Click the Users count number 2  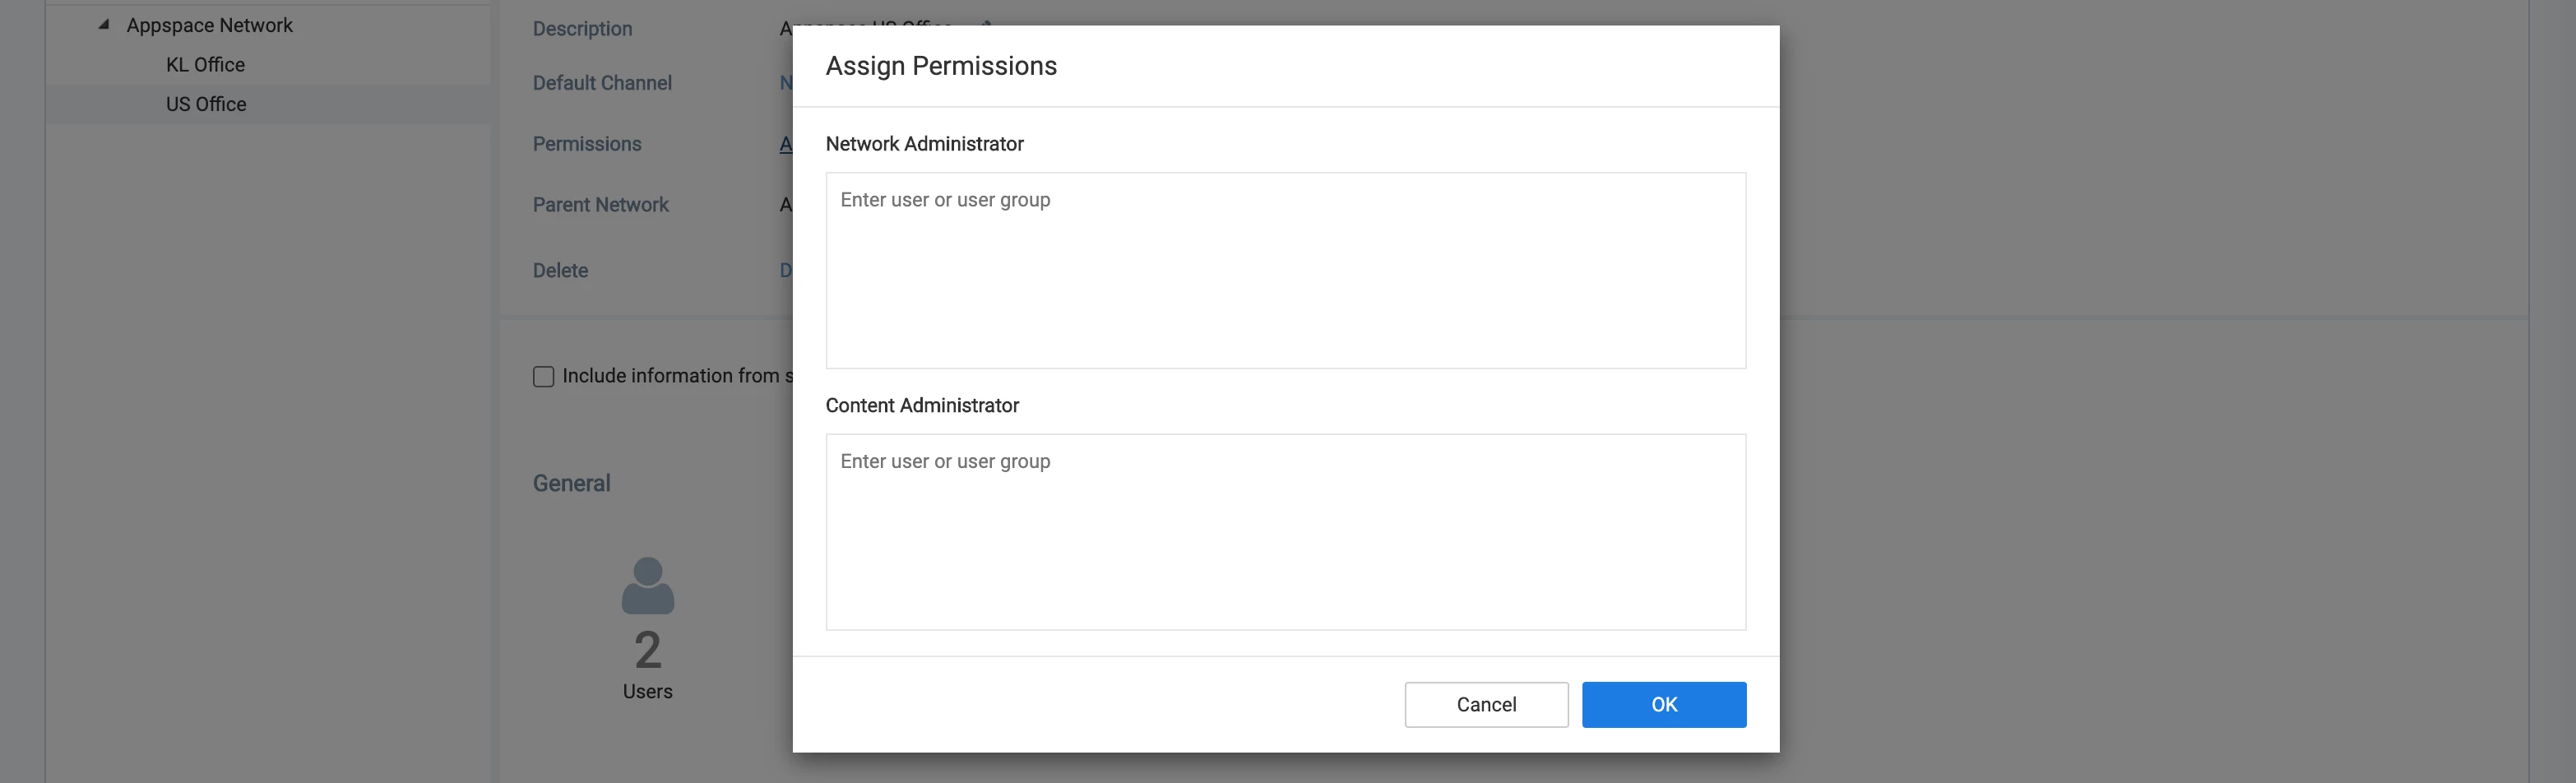[647, 650]
